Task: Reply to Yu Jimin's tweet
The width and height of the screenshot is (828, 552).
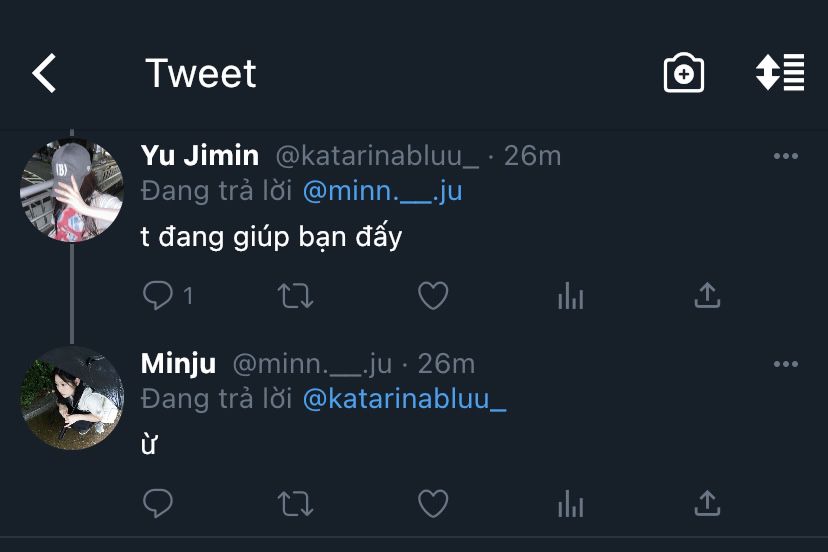Action: tap(159, 295)
